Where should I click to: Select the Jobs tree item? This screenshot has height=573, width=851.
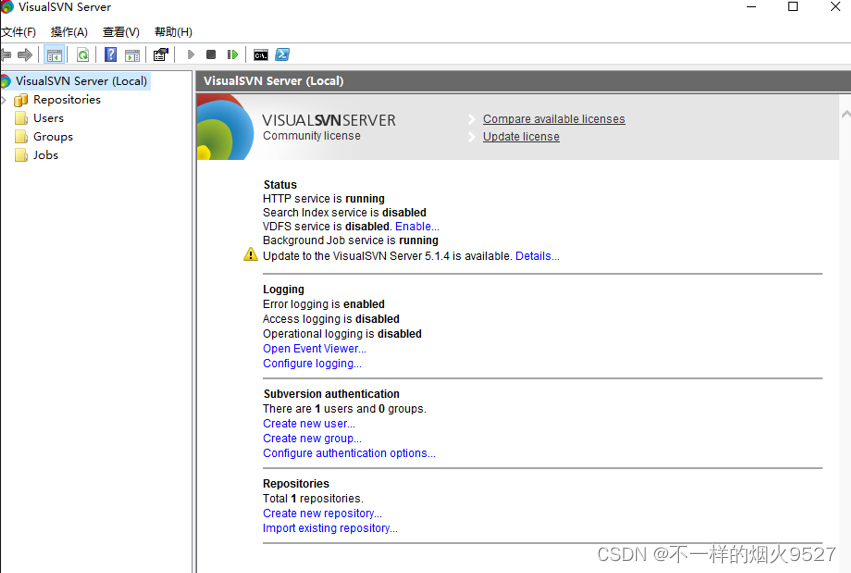pos(46,155)
